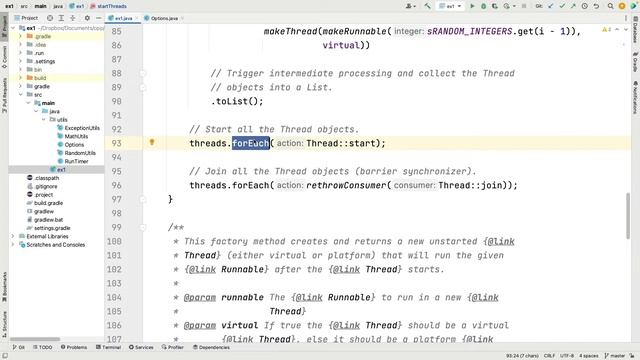This screenshot has height=360, width=640.
Task: Commit changes with the green checkmark
Action: [562, 6]
